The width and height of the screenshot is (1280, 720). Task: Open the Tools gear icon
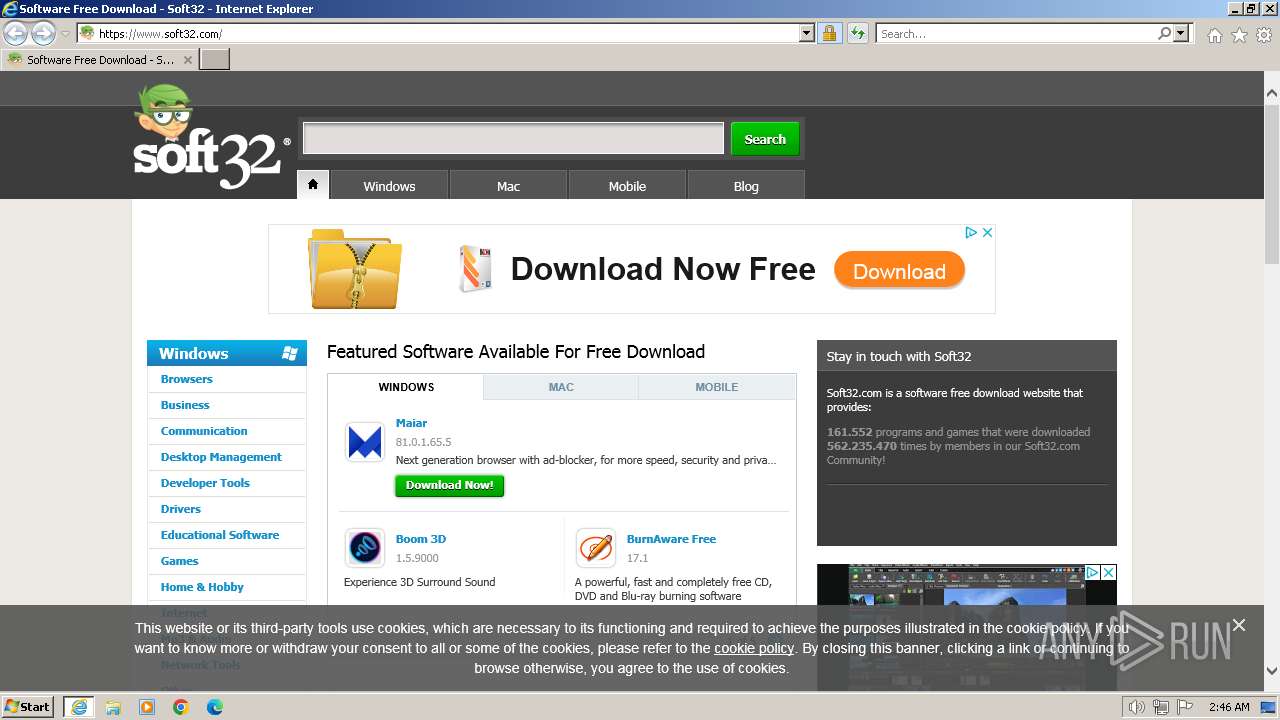tap(1264, 35)
